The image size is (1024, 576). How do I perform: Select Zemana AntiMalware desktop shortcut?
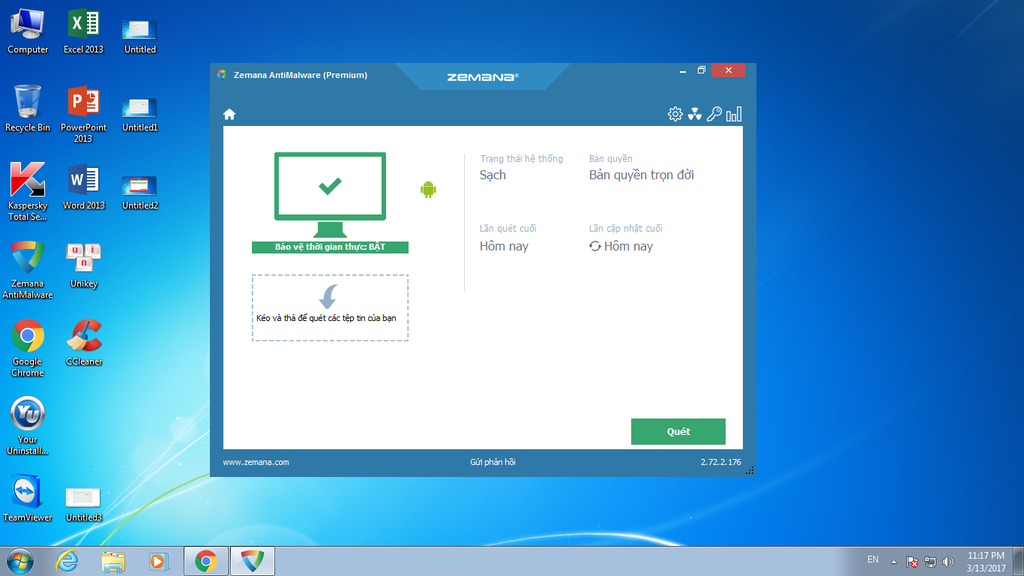coord(27,270)
